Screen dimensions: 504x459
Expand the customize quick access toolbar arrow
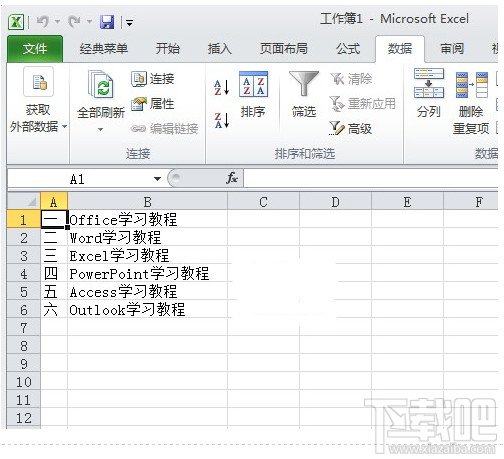[129, 23]
